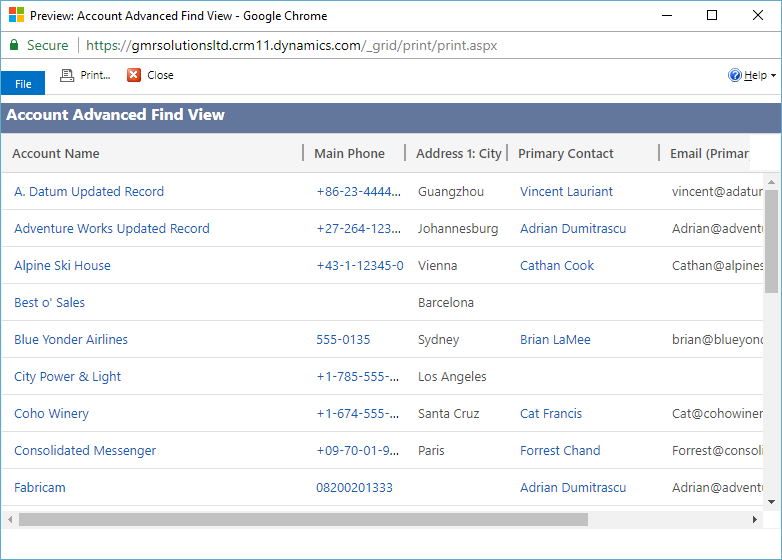Select the Sydney city cell
This screenshot has width=782, height=560.
438,340
